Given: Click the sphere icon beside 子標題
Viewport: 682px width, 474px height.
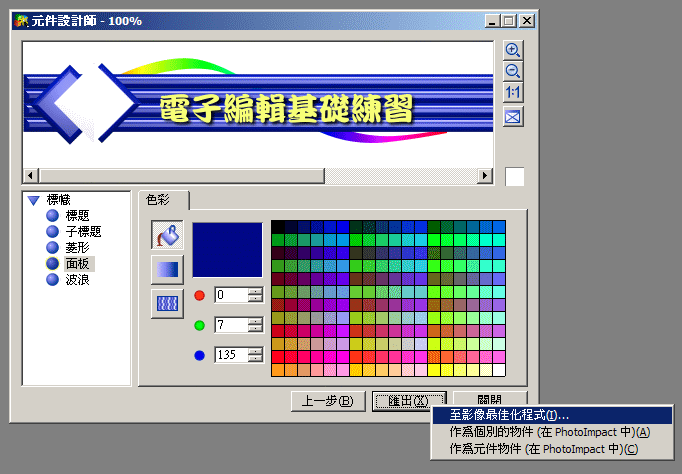Looking at the screenshot, I should point(53,231).
